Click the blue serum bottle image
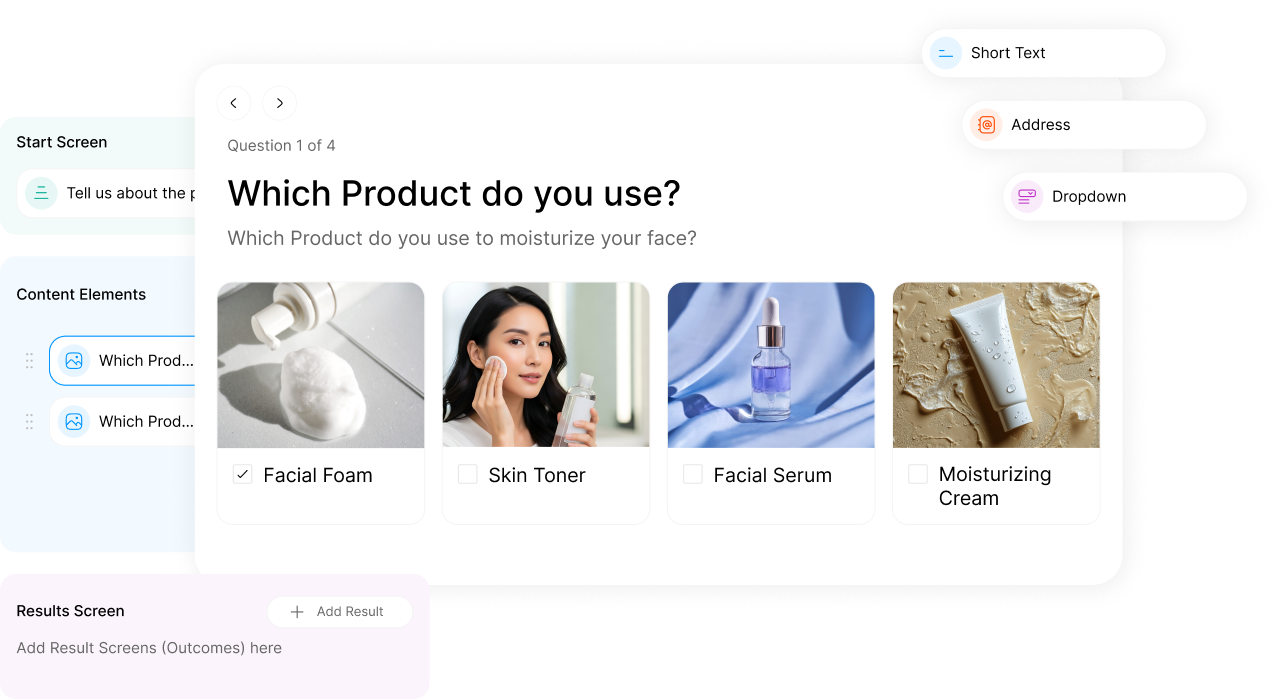This screenshot has width=1280, height=699. click(x=771, y=365)
